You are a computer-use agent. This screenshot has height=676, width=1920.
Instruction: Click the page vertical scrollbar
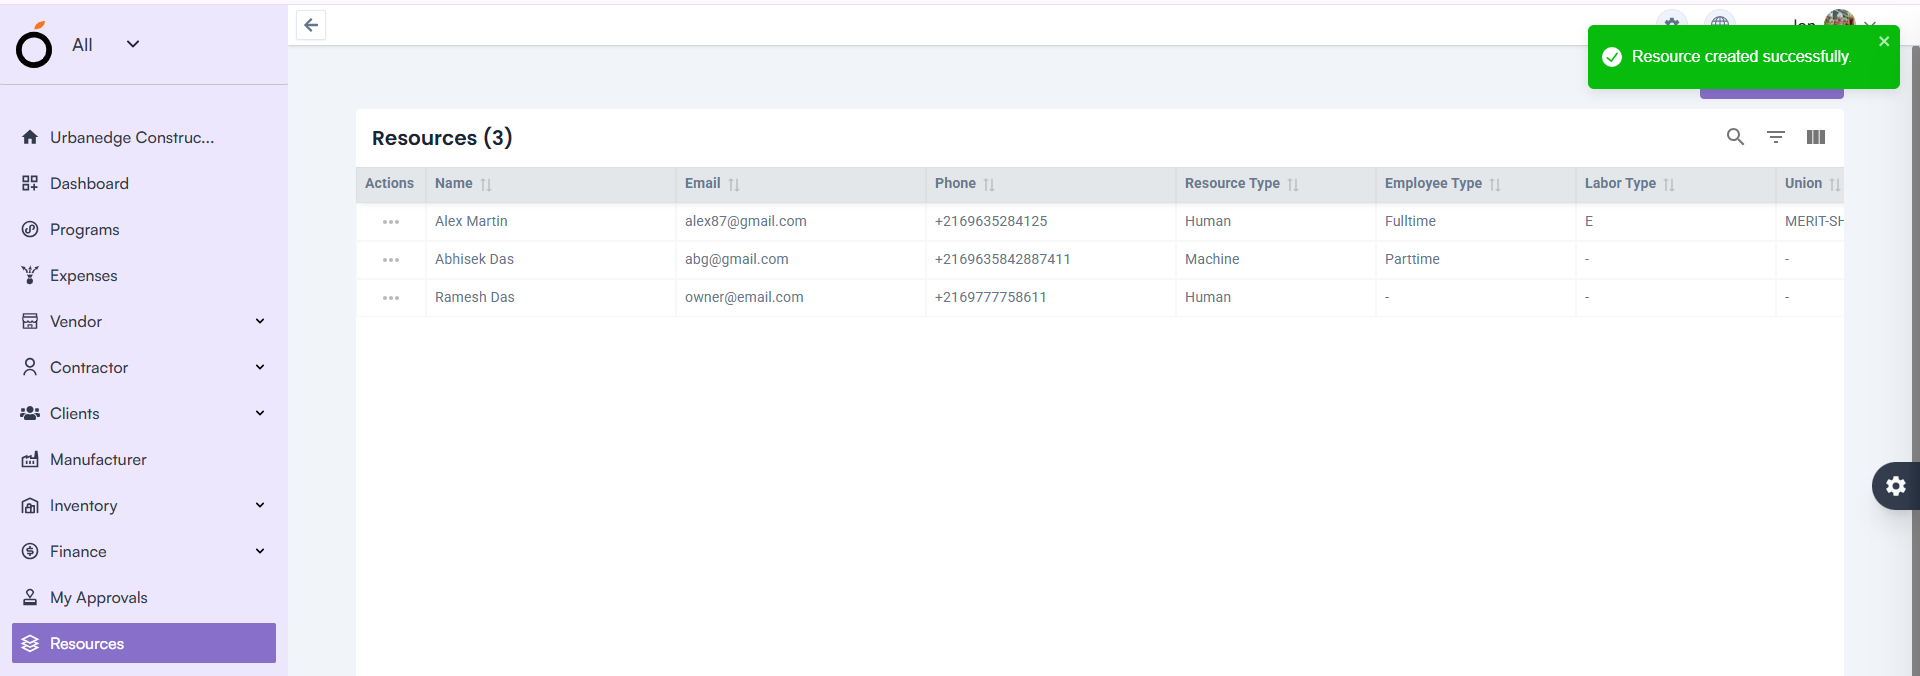click(1915, 360)
